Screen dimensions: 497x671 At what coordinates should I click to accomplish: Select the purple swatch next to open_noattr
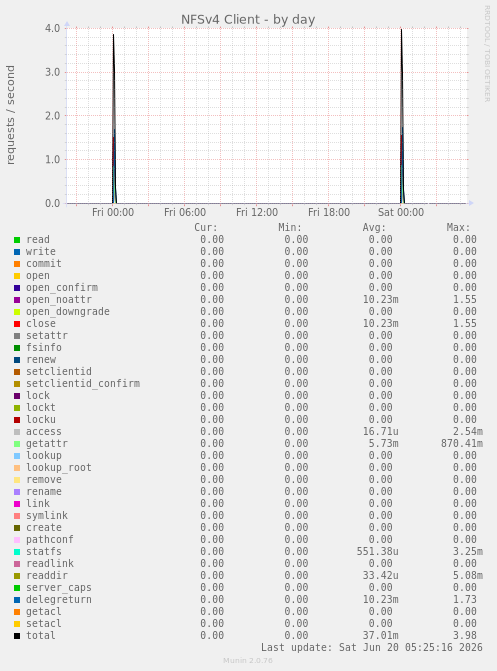click(x=17, y=300)
